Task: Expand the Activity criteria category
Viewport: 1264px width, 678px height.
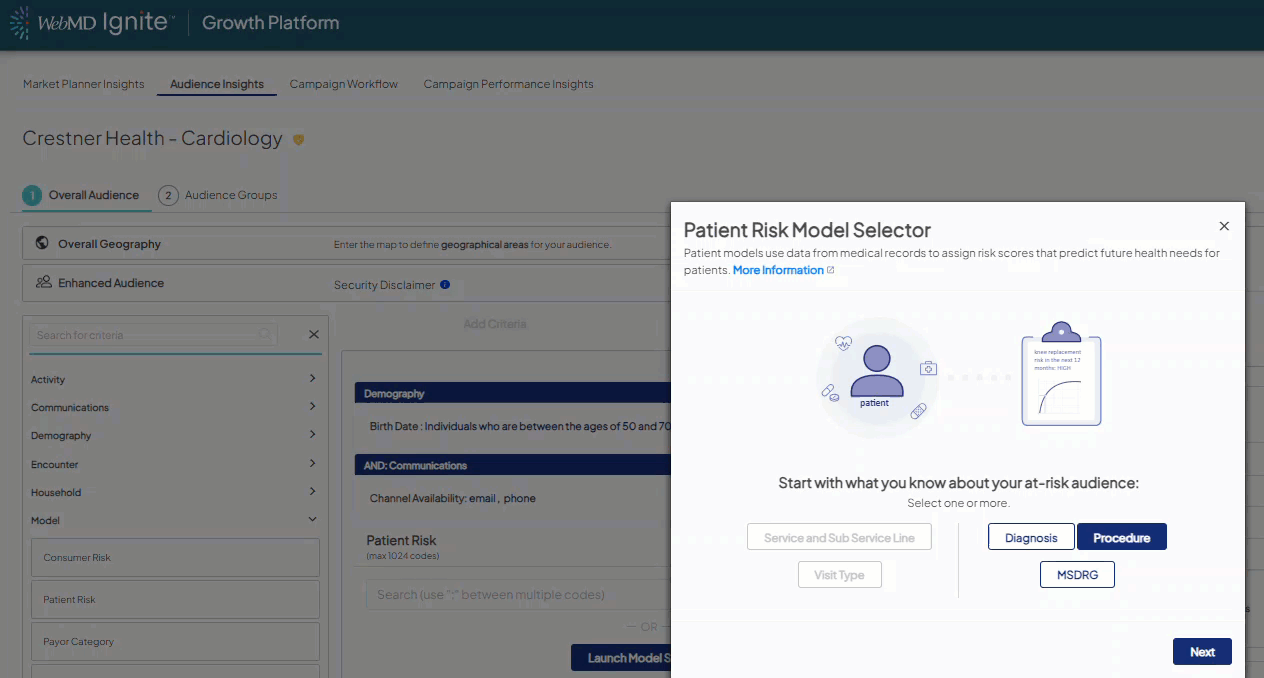Action: pos(312,379)
